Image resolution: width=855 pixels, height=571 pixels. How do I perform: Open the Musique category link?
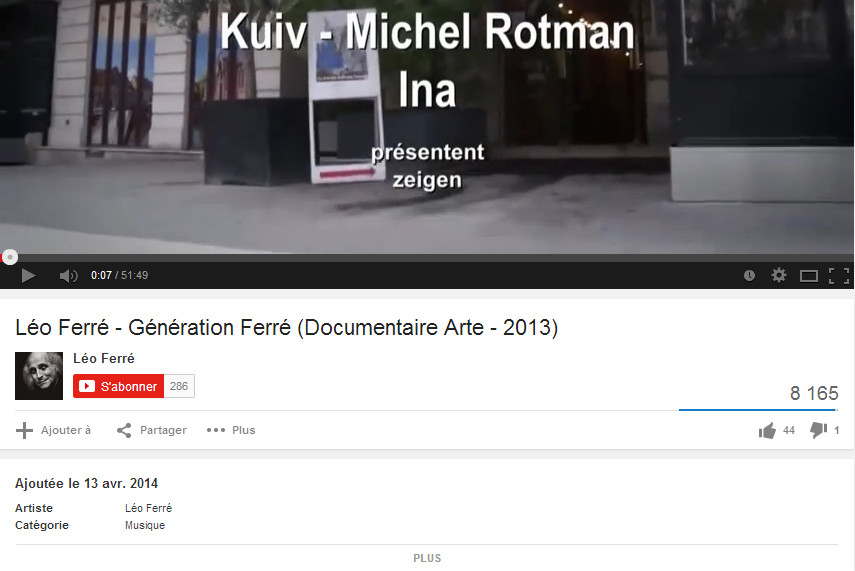click(144, 525)
